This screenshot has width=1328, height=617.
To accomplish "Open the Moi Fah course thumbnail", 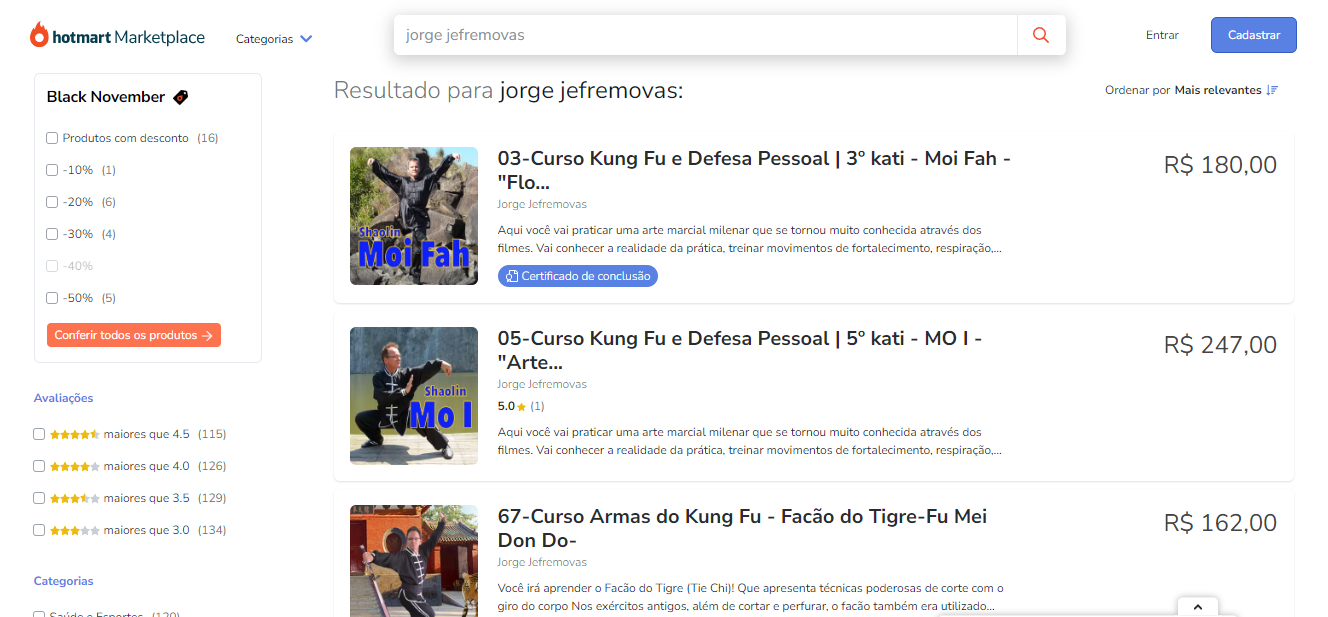I will (x=414, y=216).
